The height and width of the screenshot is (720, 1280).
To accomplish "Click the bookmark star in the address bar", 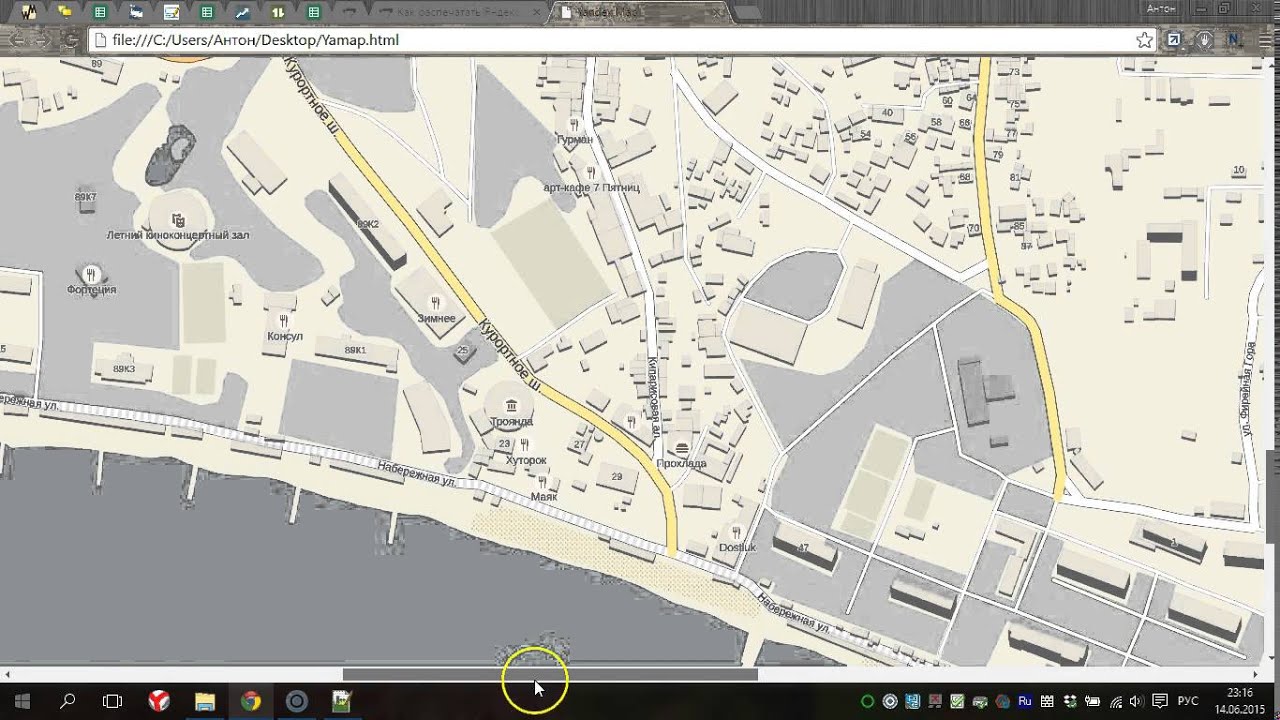I will click(x=1143, y=40).
